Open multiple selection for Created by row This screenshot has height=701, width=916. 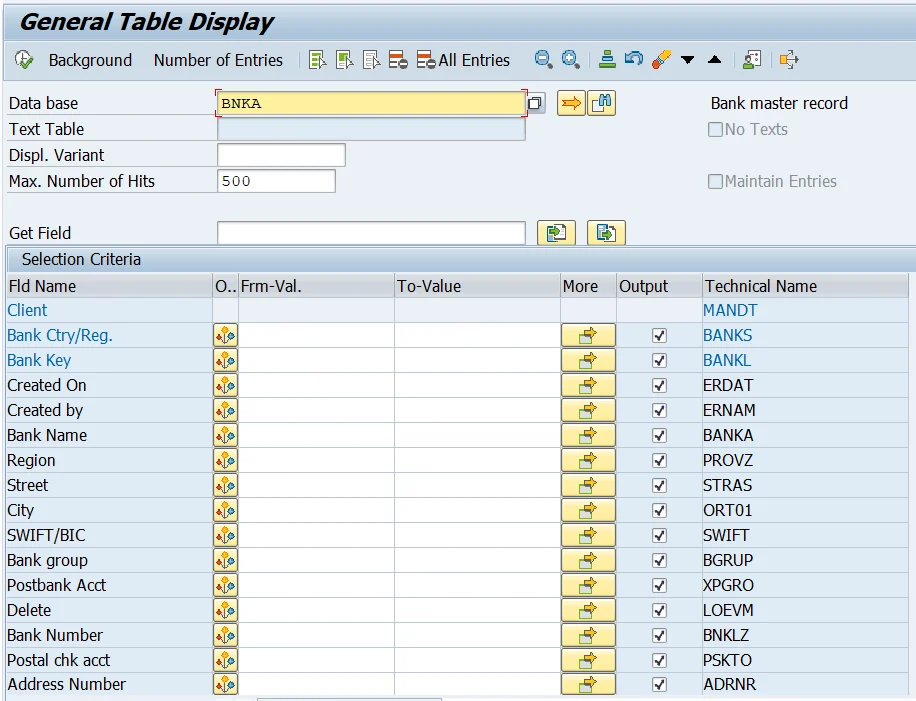(588, 411)
